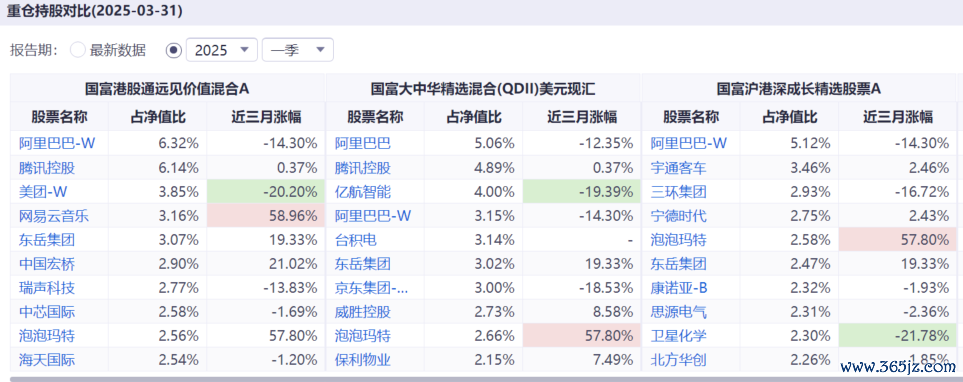Open 阿里巴巴-W link in 国富港股通远见价值混合A column
Viewport: 963px width, 382px height.
pyautogui.click(x=57, y=144)
